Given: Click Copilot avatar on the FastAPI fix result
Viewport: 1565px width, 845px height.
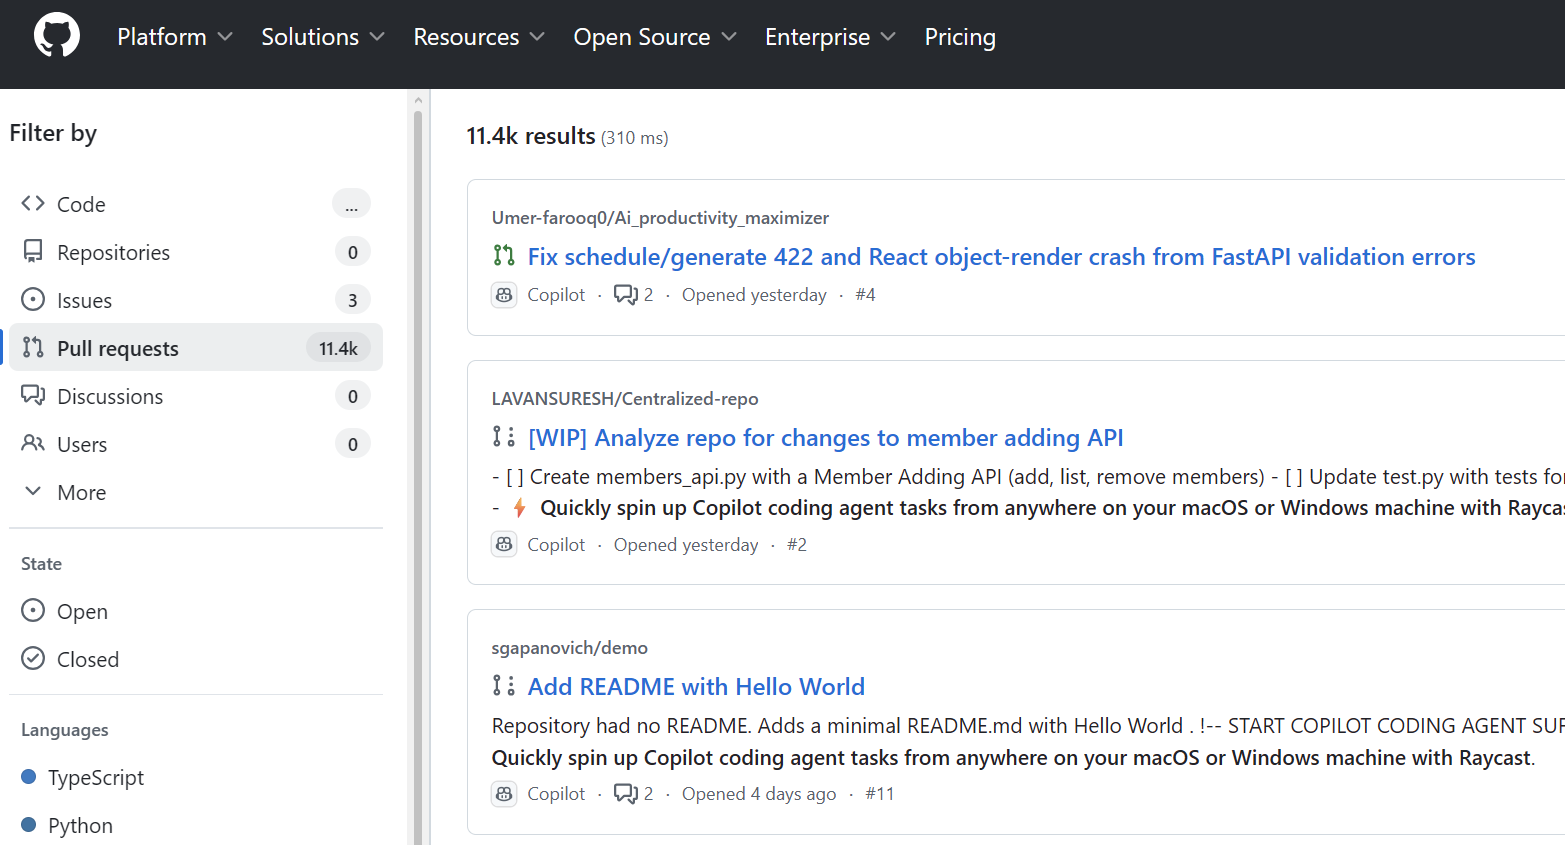Looking at the screenshot, I should pyautogui.click(x=504, y=295).
